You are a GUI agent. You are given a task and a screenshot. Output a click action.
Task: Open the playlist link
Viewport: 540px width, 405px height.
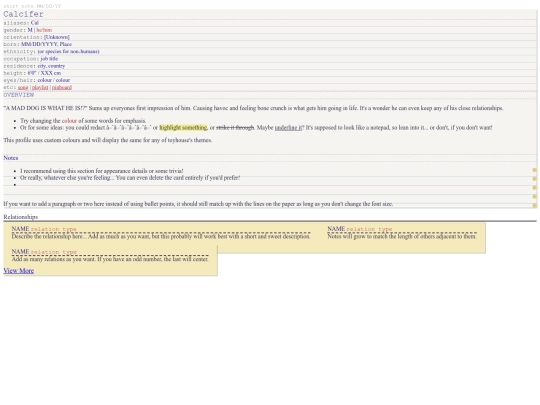[40, 87]
